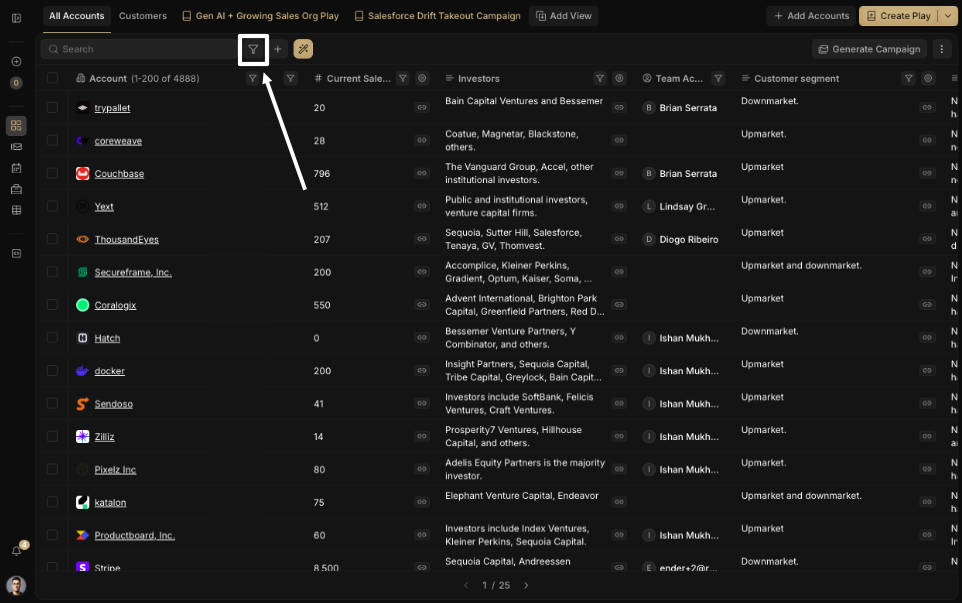Open the three-dot more options menu
Screen dimensions: 962x603
(x=941, y=49)
